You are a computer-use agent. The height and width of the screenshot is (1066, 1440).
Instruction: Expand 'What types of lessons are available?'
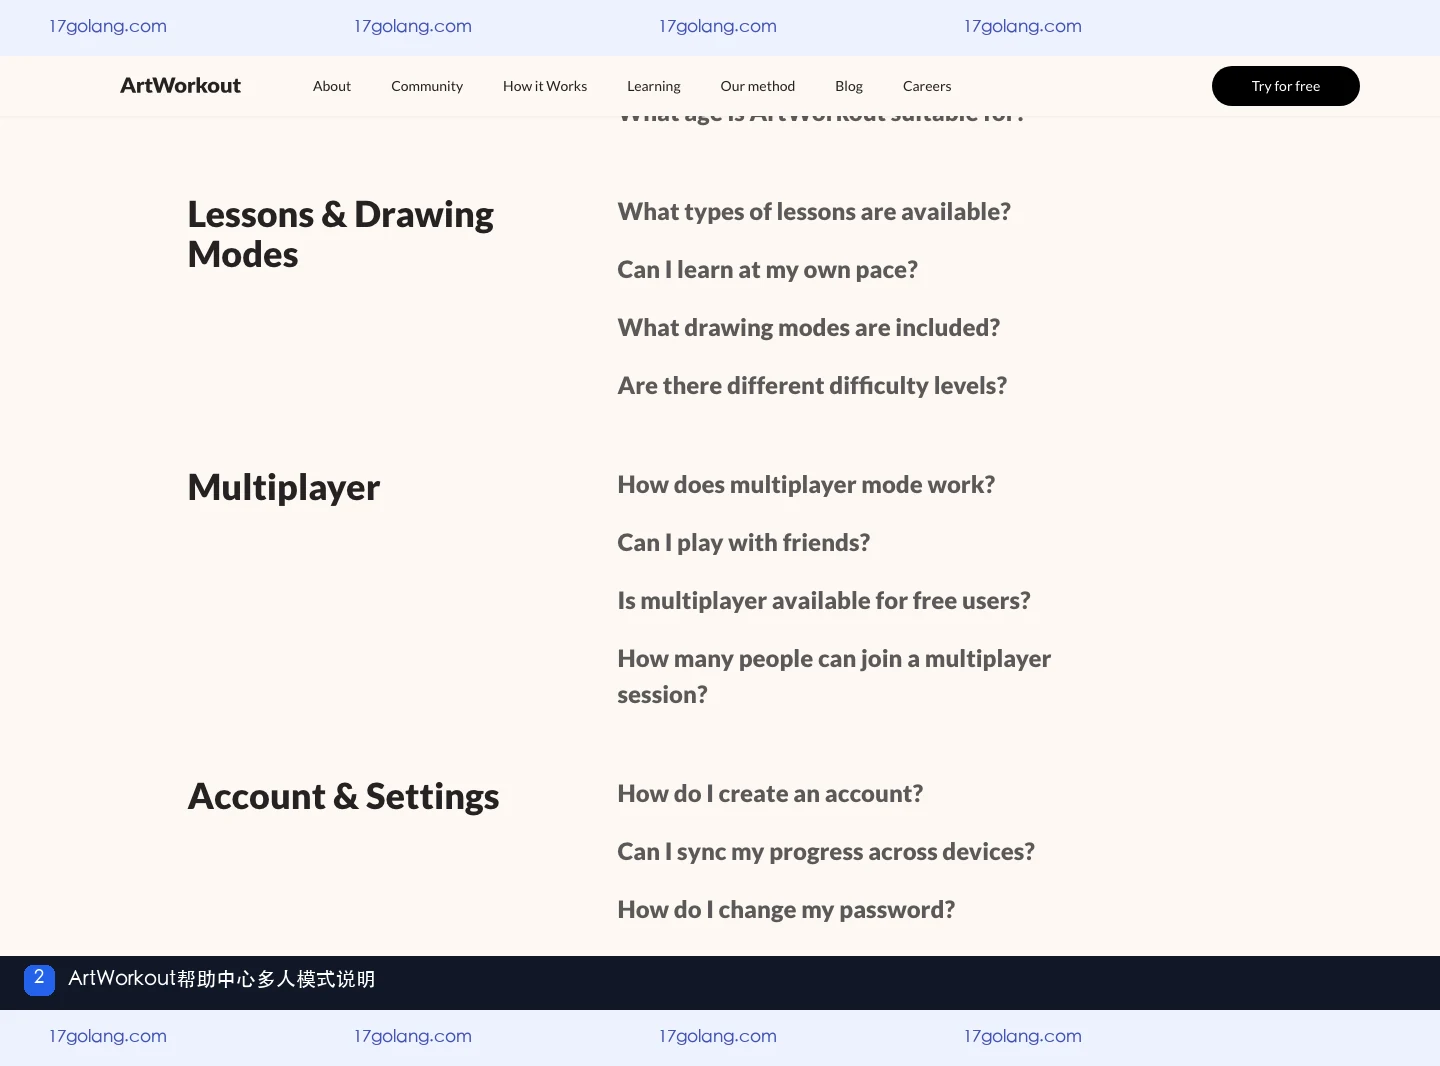814,212
